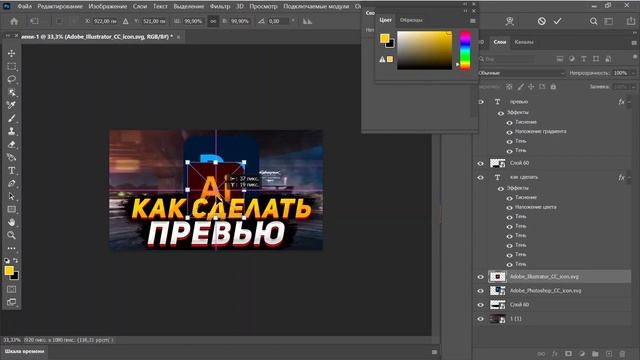Toggle the width-height aspect ratio link

coord(213,21)
